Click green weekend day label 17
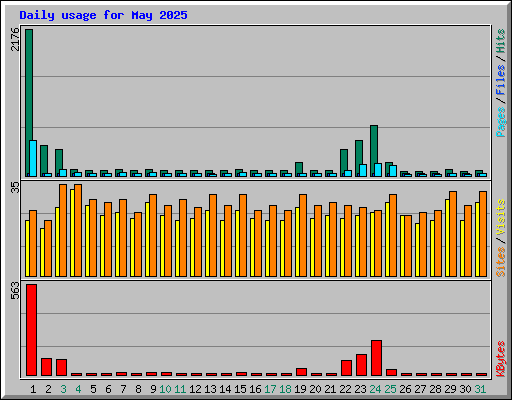 270,389
